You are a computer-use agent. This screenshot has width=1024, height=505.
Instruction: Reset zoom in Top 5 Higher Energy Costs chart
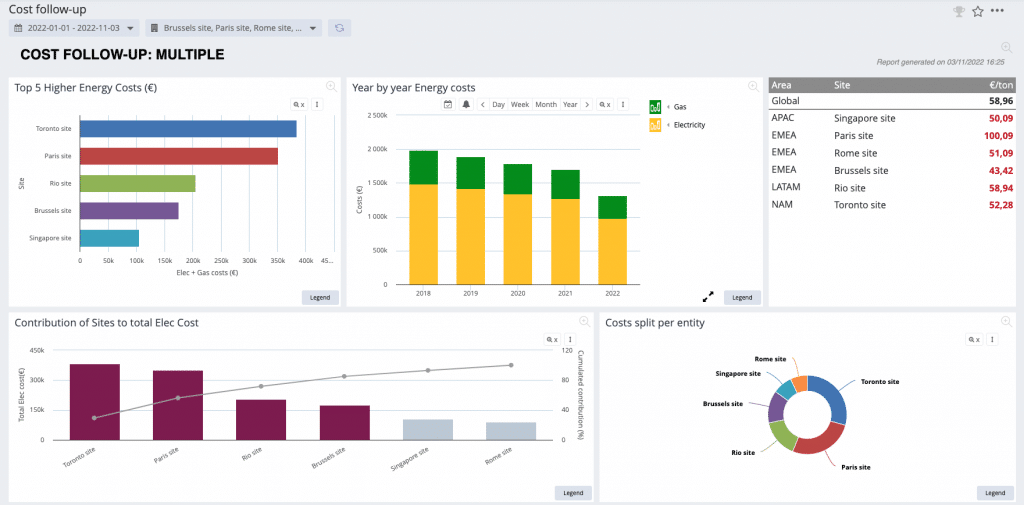[298, 105]
